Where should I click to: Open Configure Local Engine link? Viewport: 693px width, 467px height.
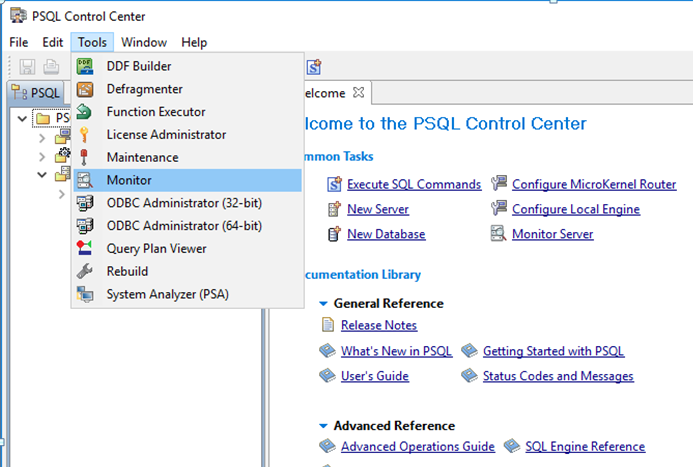pos(576,209)
